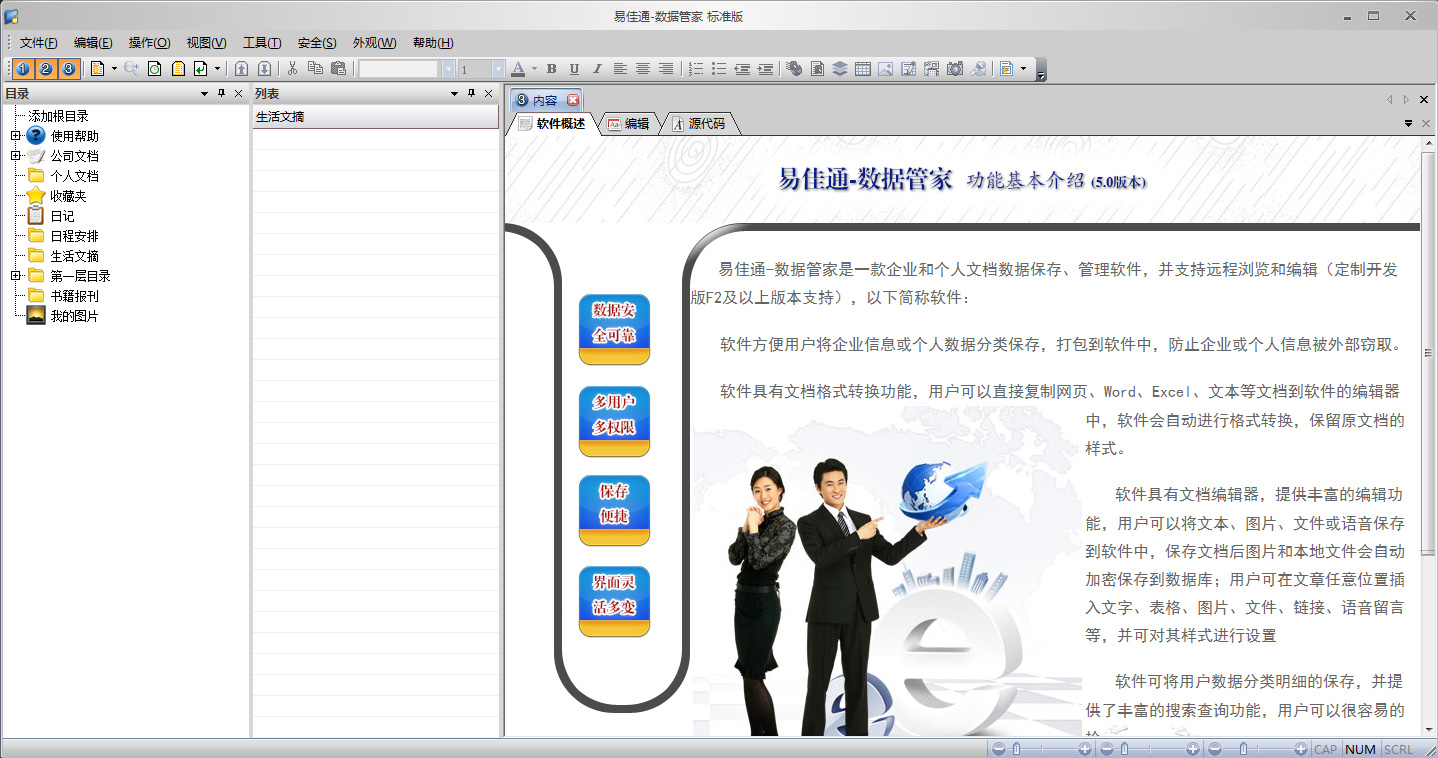Click the center align icon

pos(643,69)
